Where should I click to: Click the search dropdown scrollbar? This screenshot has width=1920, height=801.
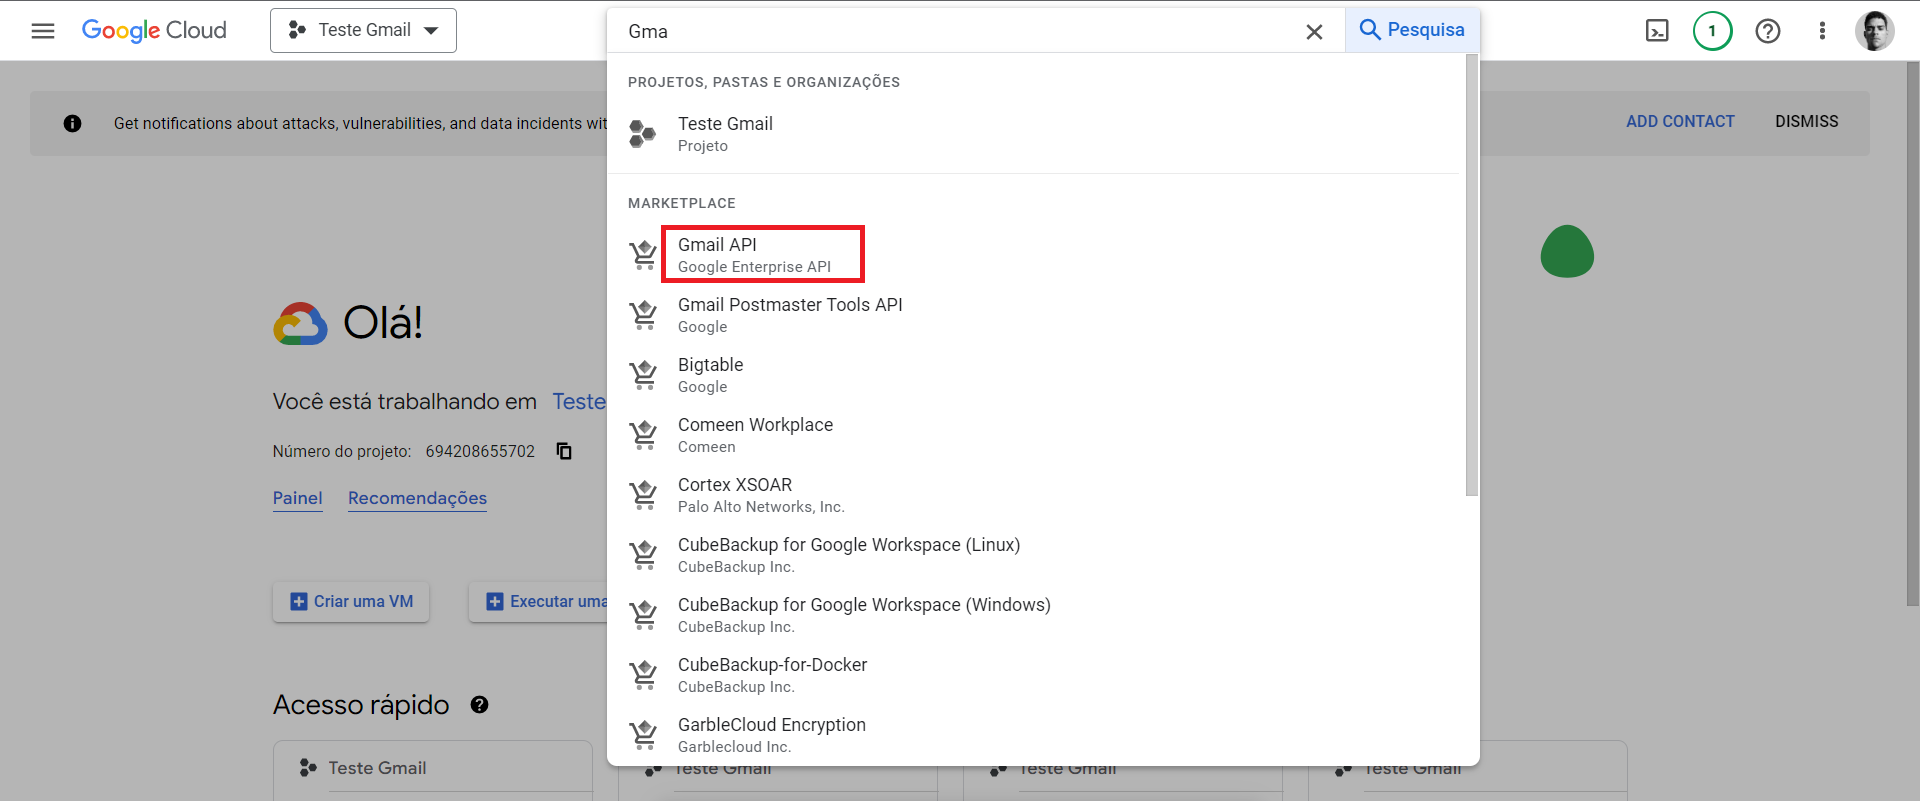pos(1471,275)
